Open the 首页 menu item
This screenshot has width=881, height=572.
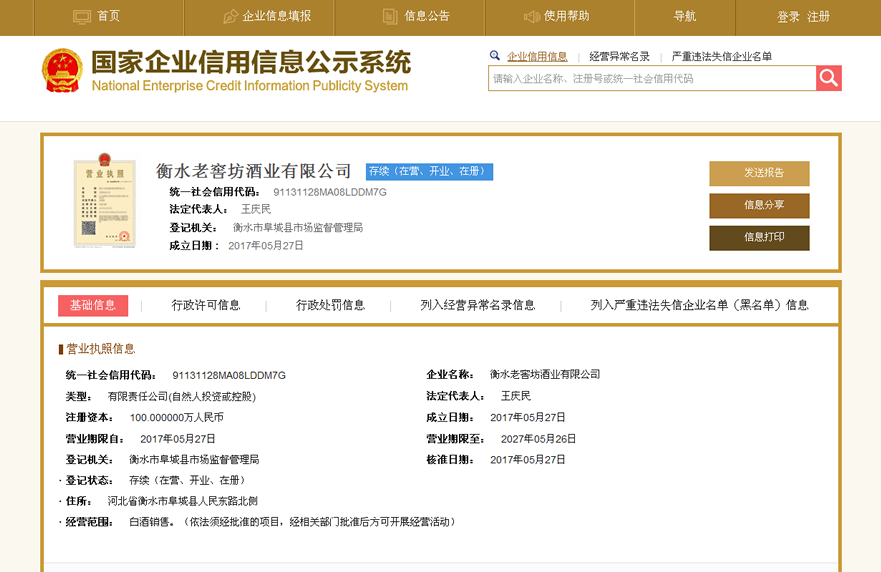[108, 16]
